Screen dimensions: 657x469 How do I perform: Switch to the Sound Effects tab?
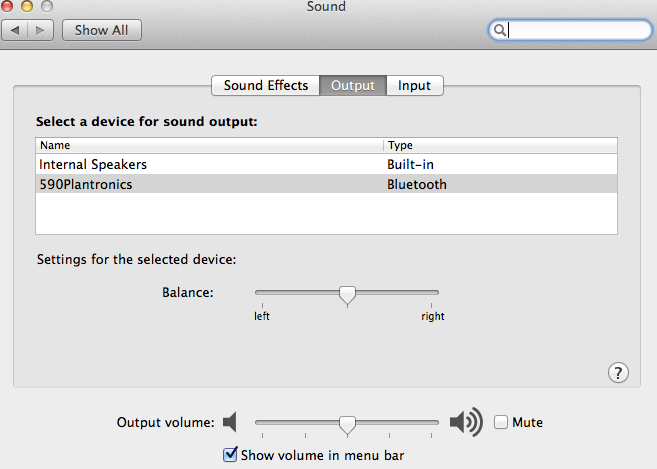266,86
